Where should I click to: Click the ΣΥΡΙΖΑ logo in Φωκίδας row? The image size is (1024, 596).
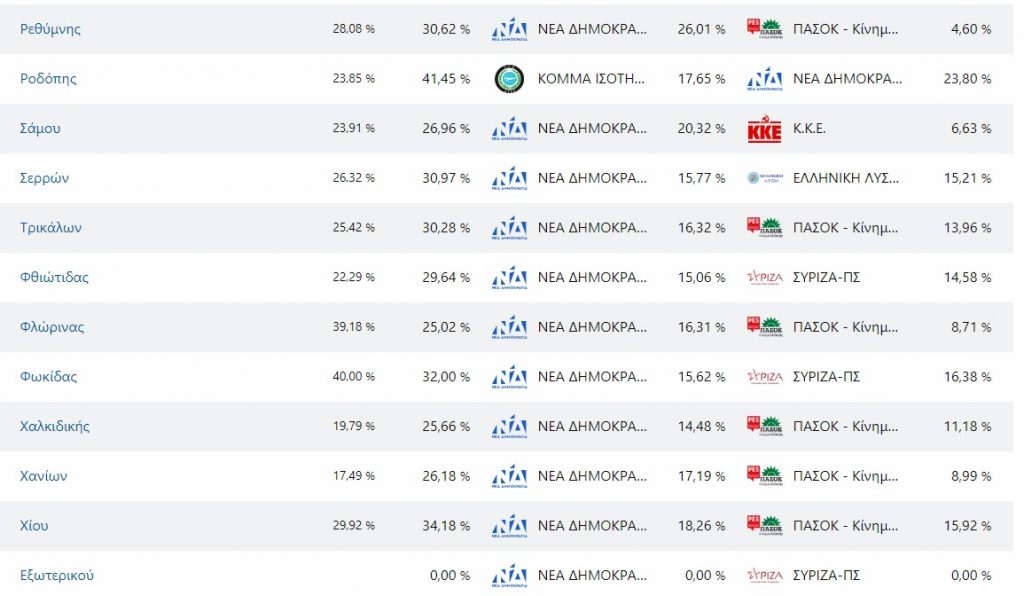click(x=765, y=377)
